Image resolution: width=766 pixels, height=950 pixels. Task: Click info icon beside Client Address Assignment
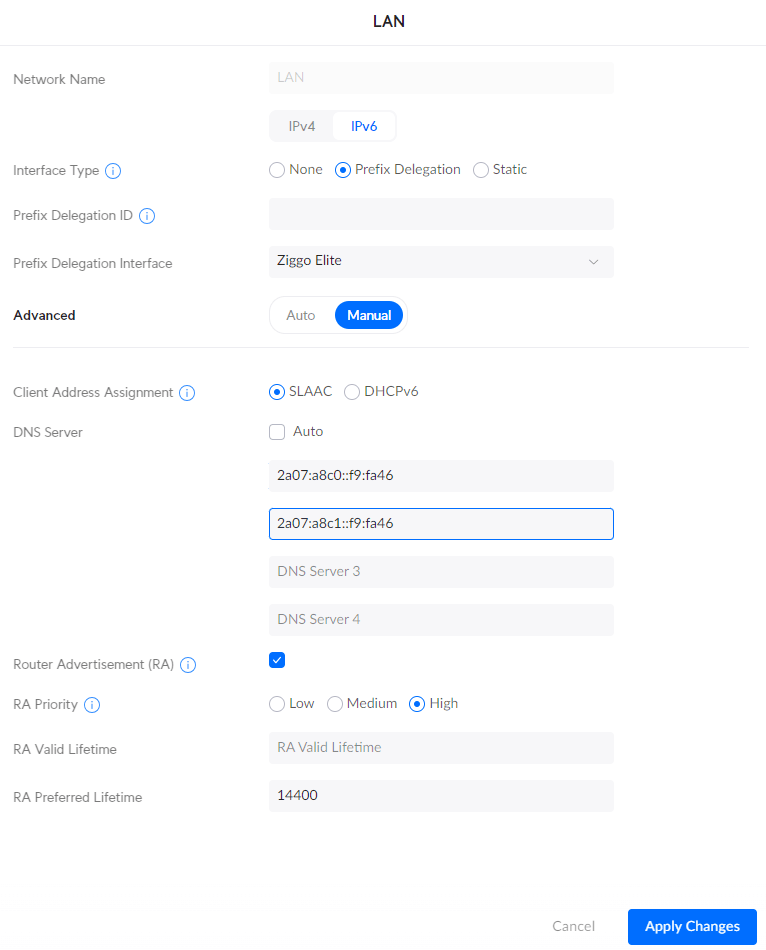pos(187,393)
